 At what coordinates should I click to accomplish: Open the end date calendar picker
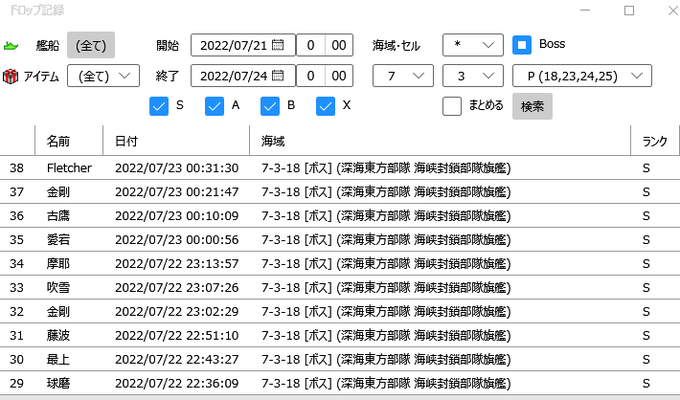(x=278, y=76)
